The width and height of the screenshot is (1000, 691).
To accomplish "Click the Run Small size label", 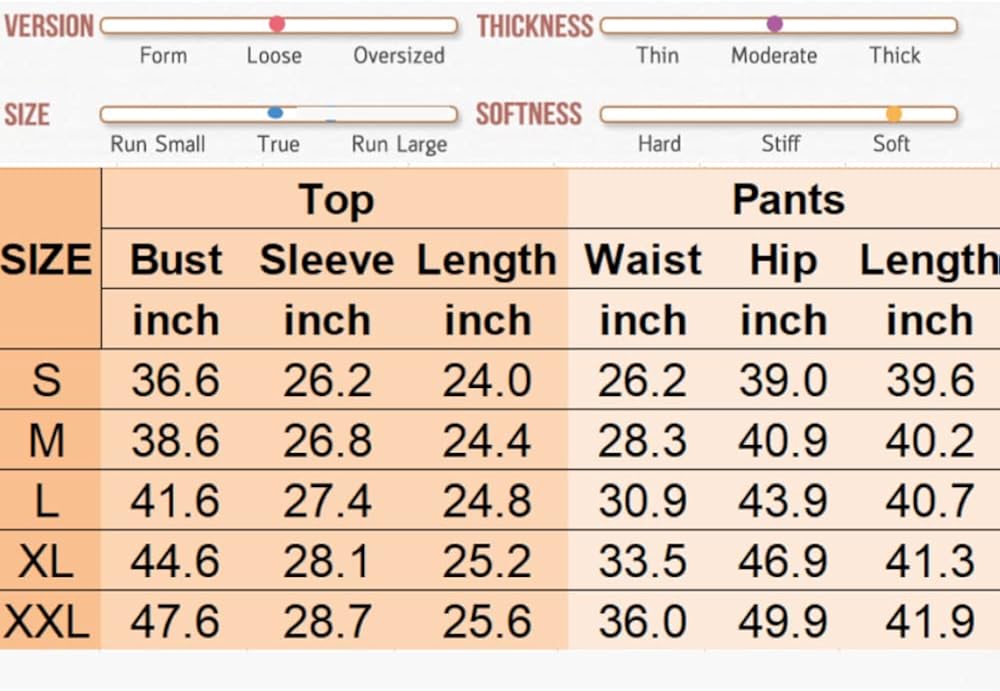I will (157, 144).
